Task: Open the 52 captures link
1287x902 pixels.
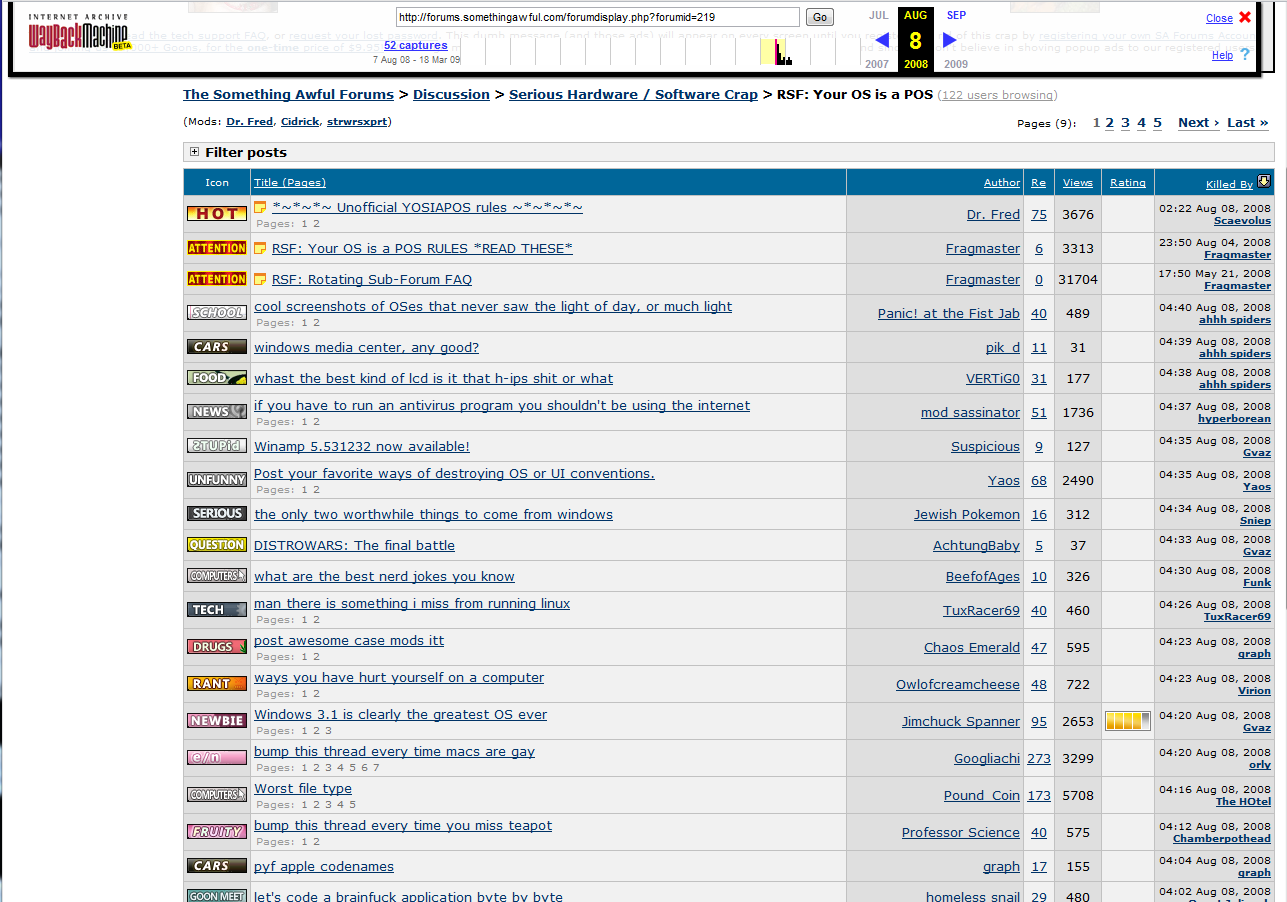Action: [x=415, y=45]
